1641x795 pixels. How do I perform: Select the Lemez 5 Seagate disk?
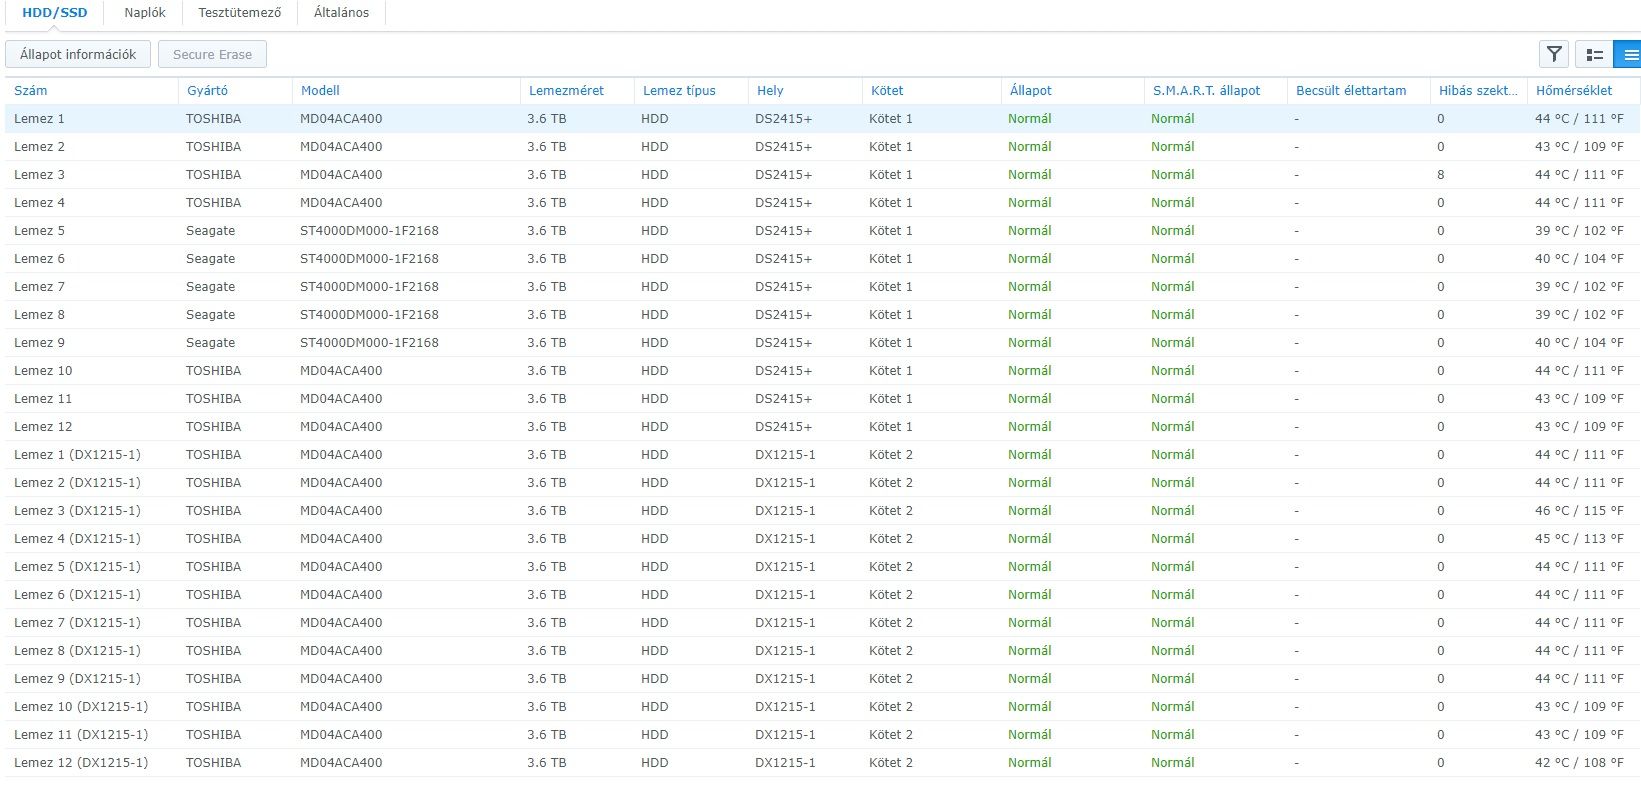tap(823, 230)
